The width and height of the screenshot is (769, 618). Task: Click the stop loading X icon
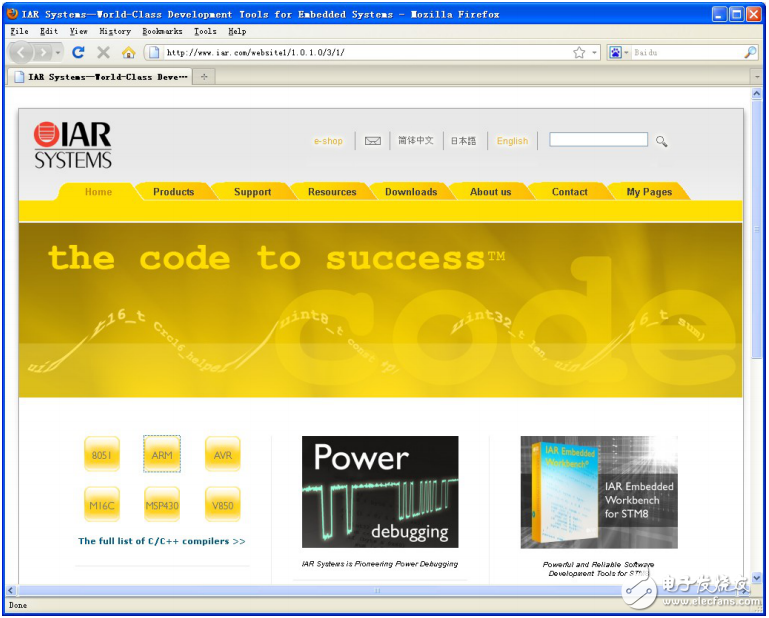tap(103, 52)
